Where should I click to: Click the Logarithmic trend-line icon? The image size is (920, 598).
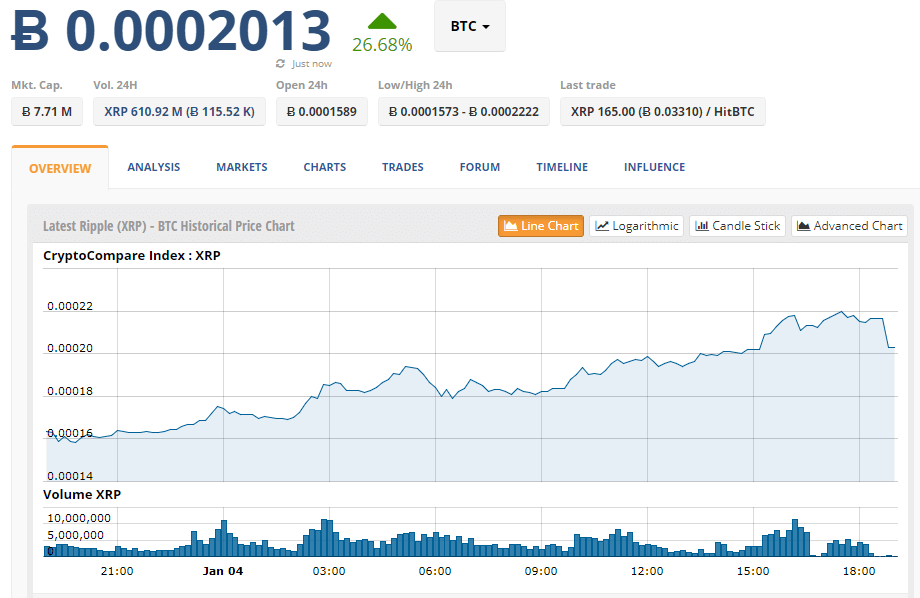coord(602,226)
